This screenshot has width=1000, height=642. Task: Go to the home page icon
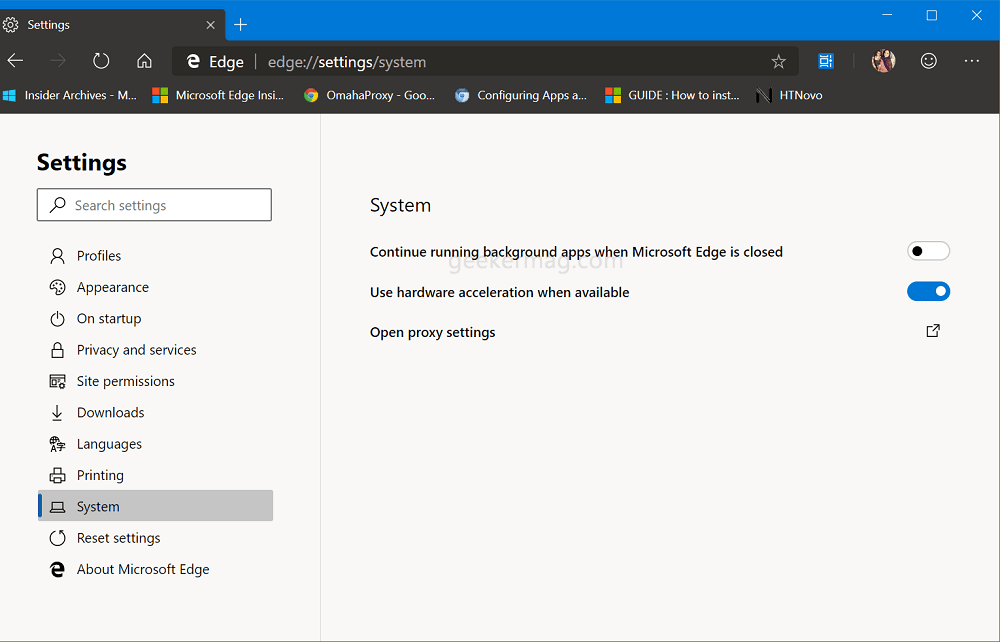145,61
